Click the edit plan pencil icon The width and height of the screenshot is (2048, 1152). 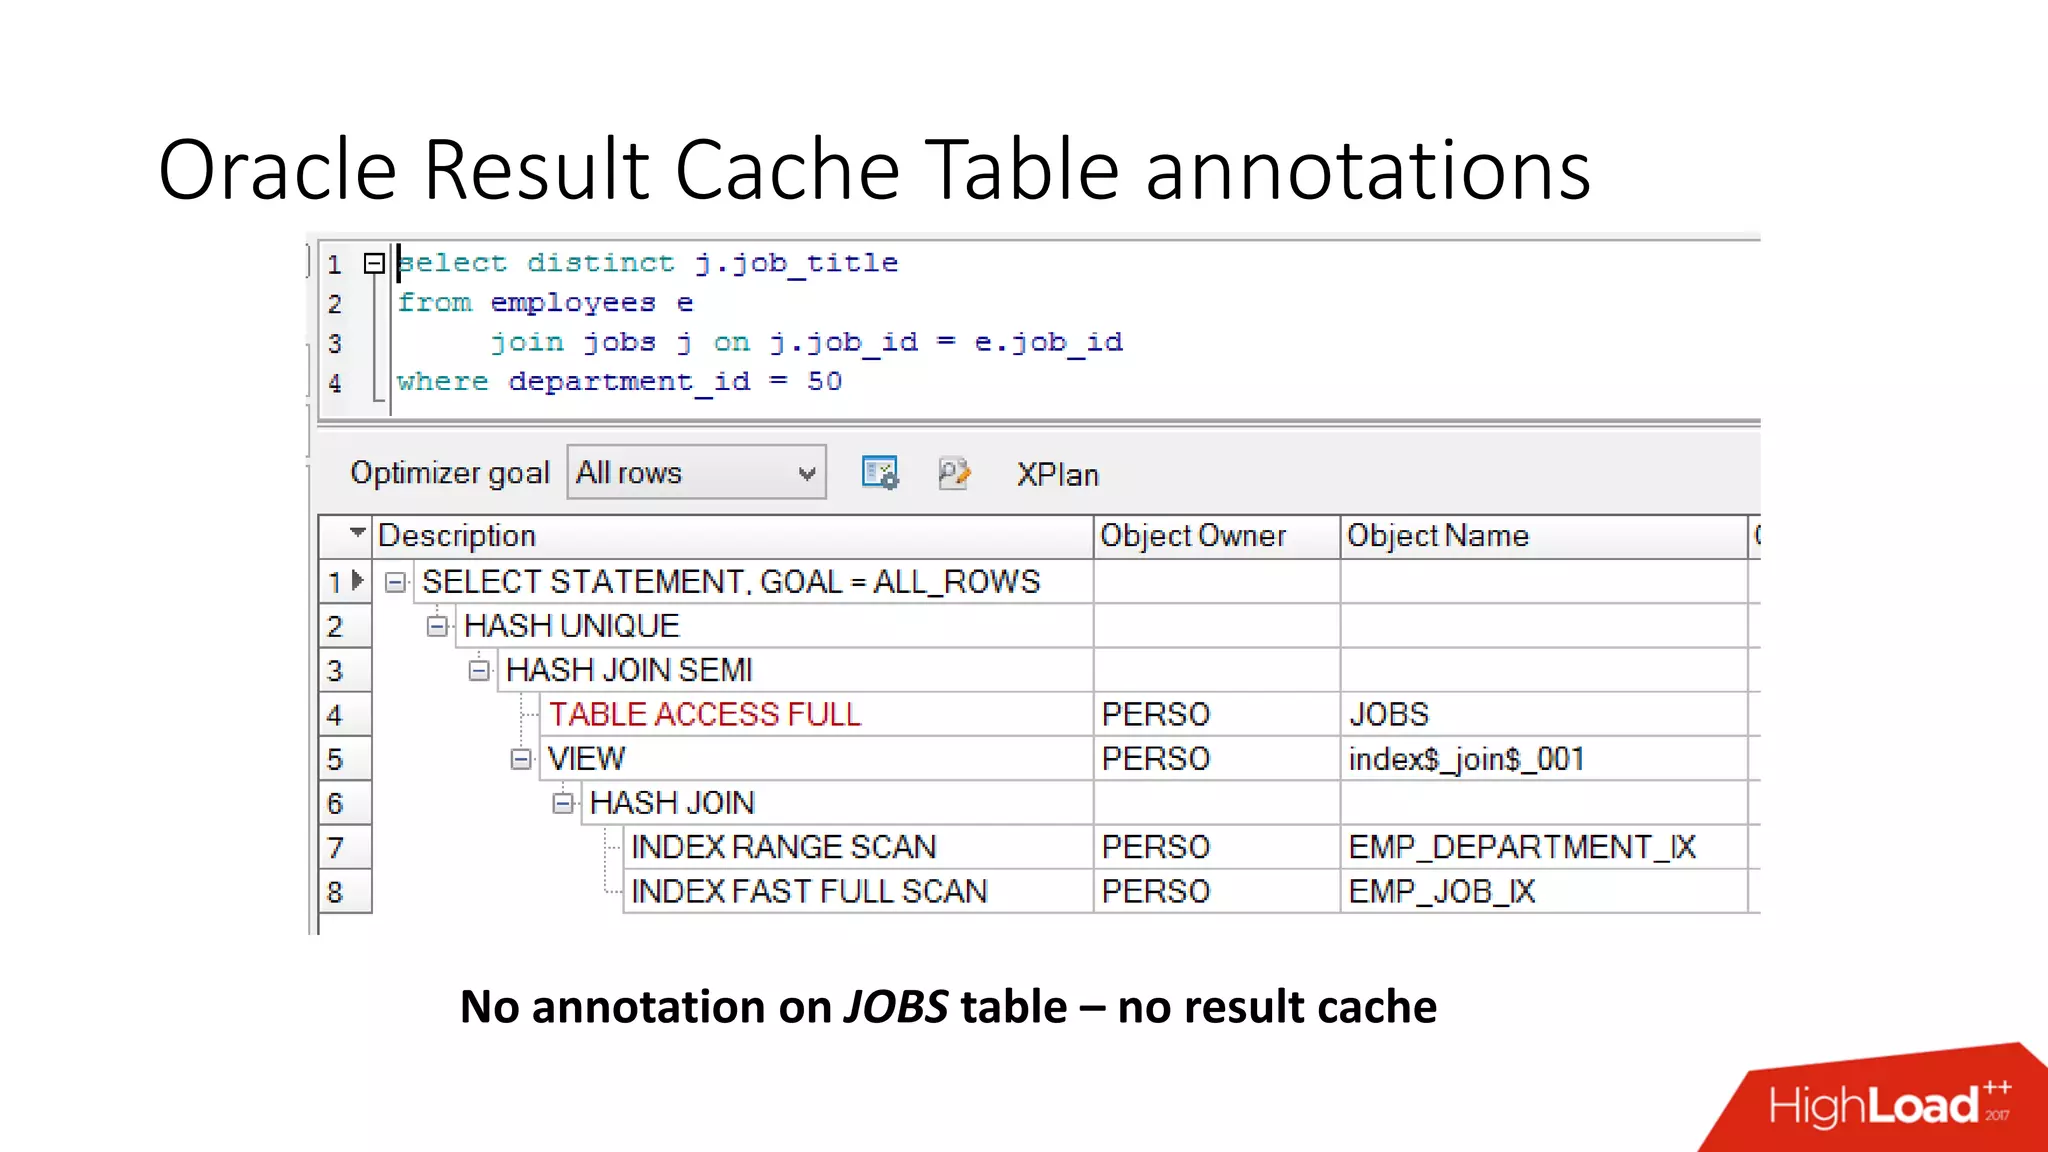click(x=954, y=473)
